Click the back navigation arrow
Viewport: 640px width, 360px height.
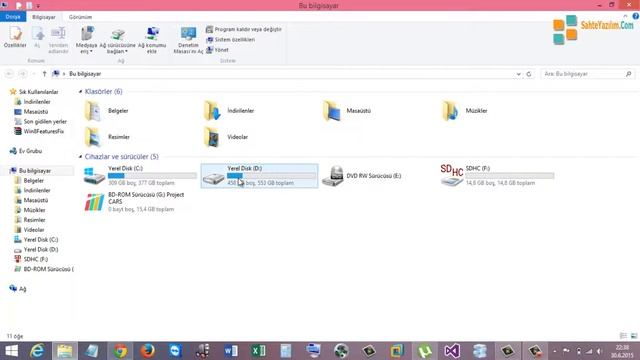click(9, 74)
